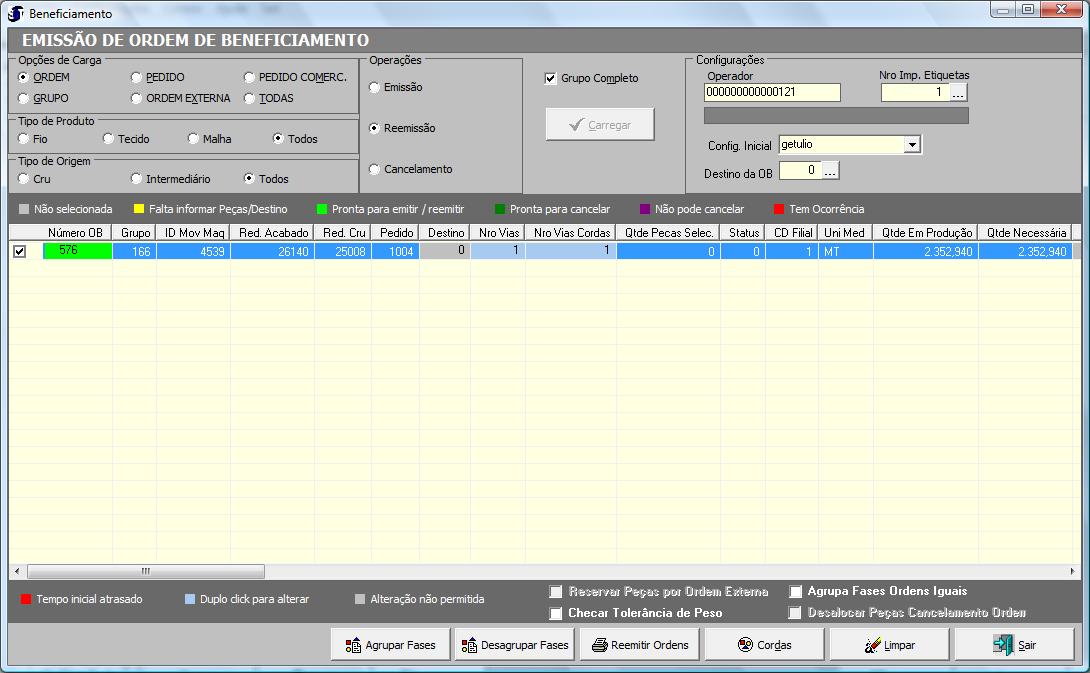Open the Nro Imp. Etiquetas ellipsis lookup
The height and width of the screenshot is (673, 1090).
pos(958,92)
